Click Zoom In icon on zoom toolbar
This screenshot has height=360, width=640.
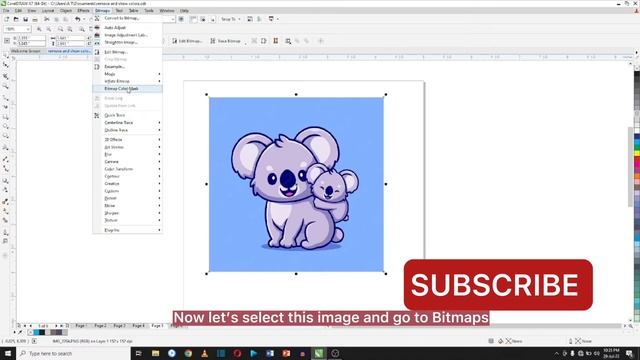coord(39,29)
